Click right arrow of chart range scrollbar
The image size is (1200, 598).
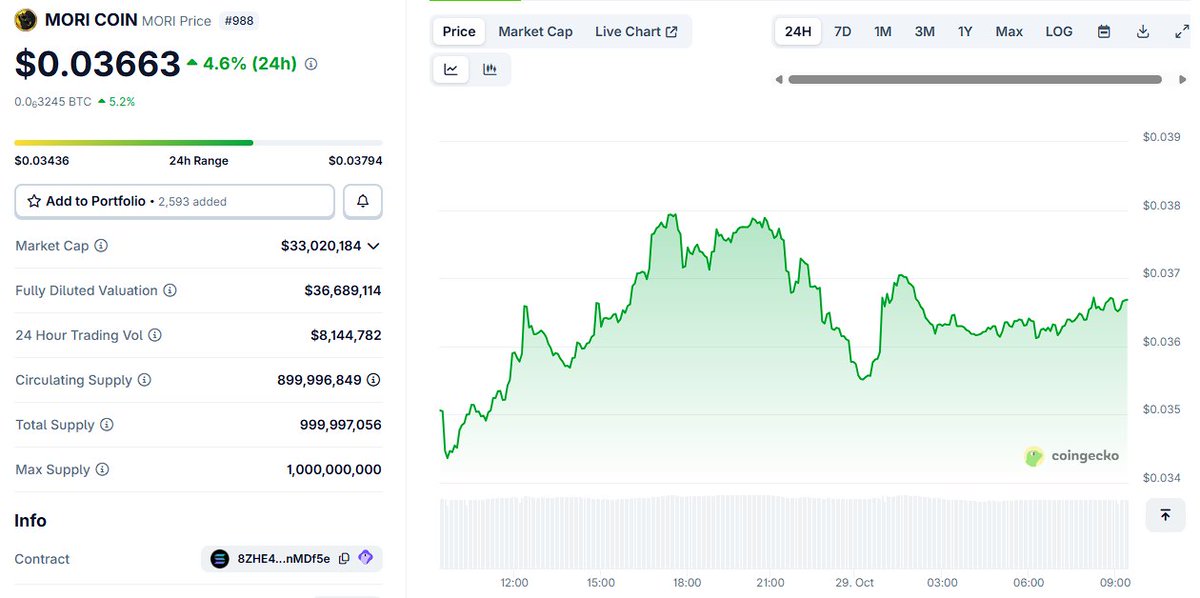[x=1183, y=80]
